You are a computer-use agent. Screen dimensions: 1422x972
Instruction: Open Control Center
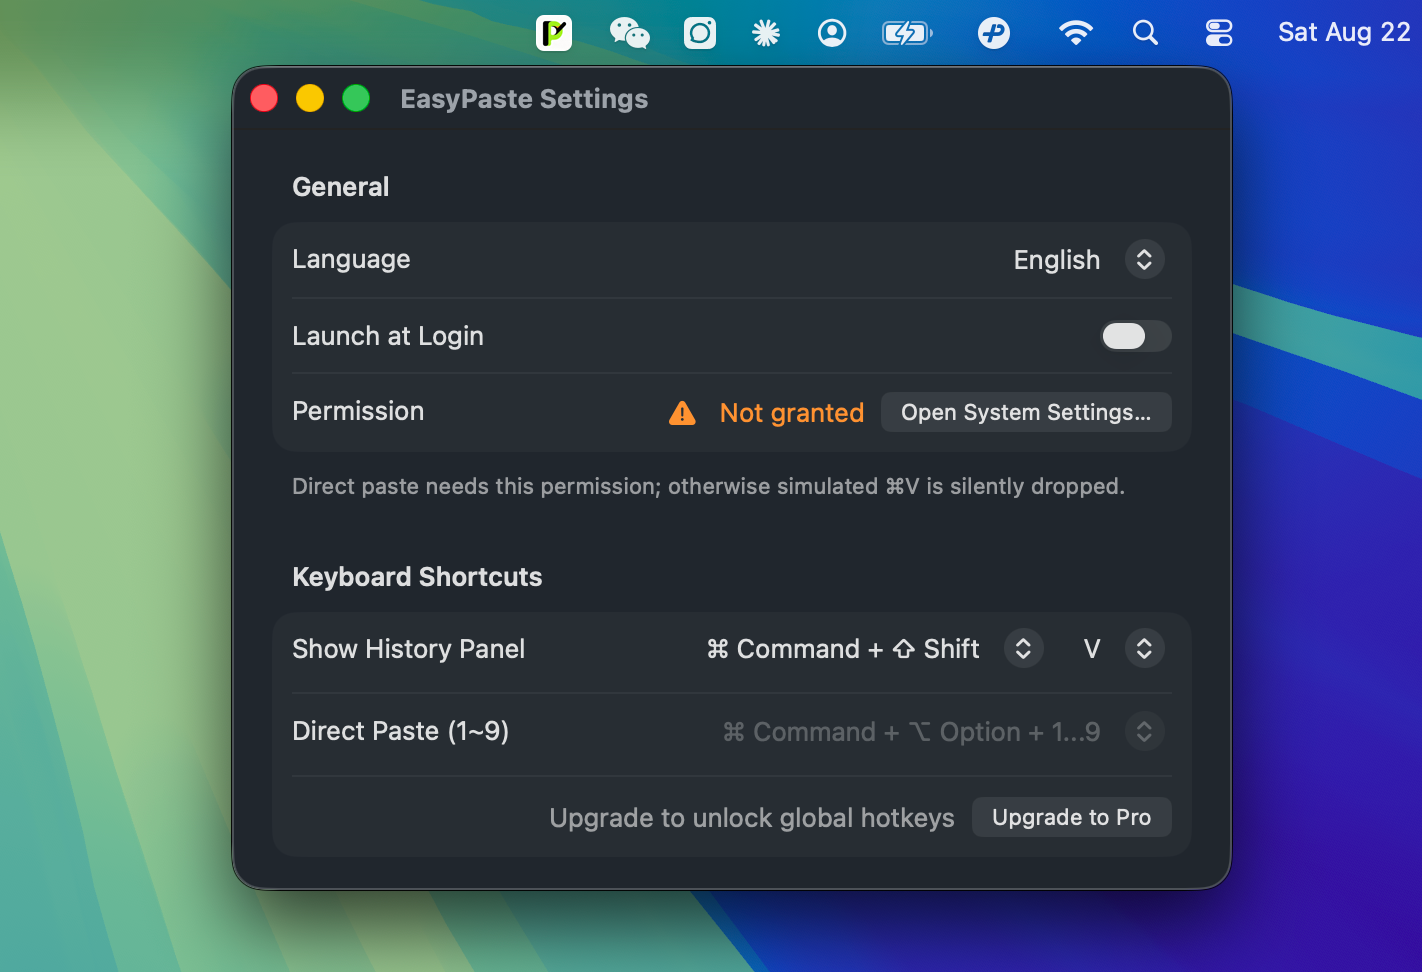[1219, 33]
